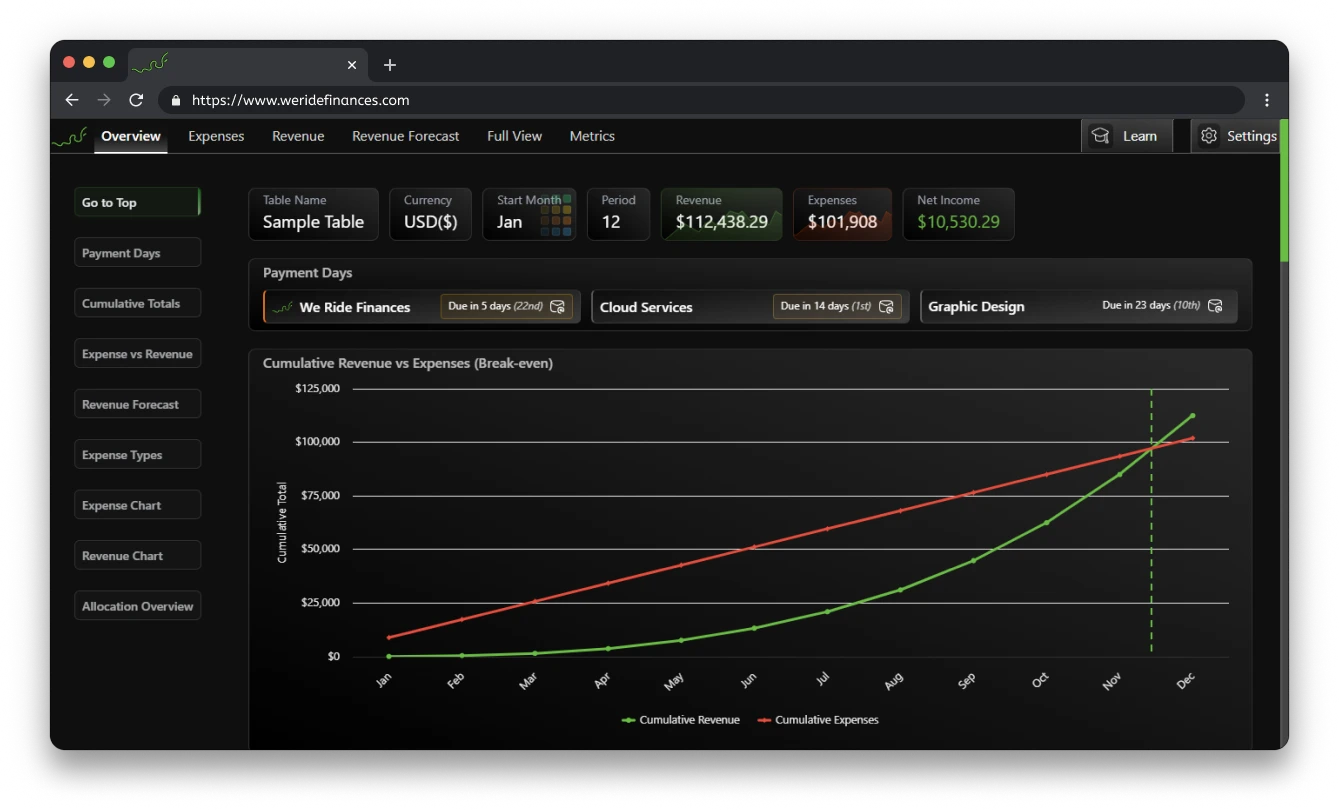1339x810 pixels.
Task: Click the Payment Days section heading
Action: point(308,273)
